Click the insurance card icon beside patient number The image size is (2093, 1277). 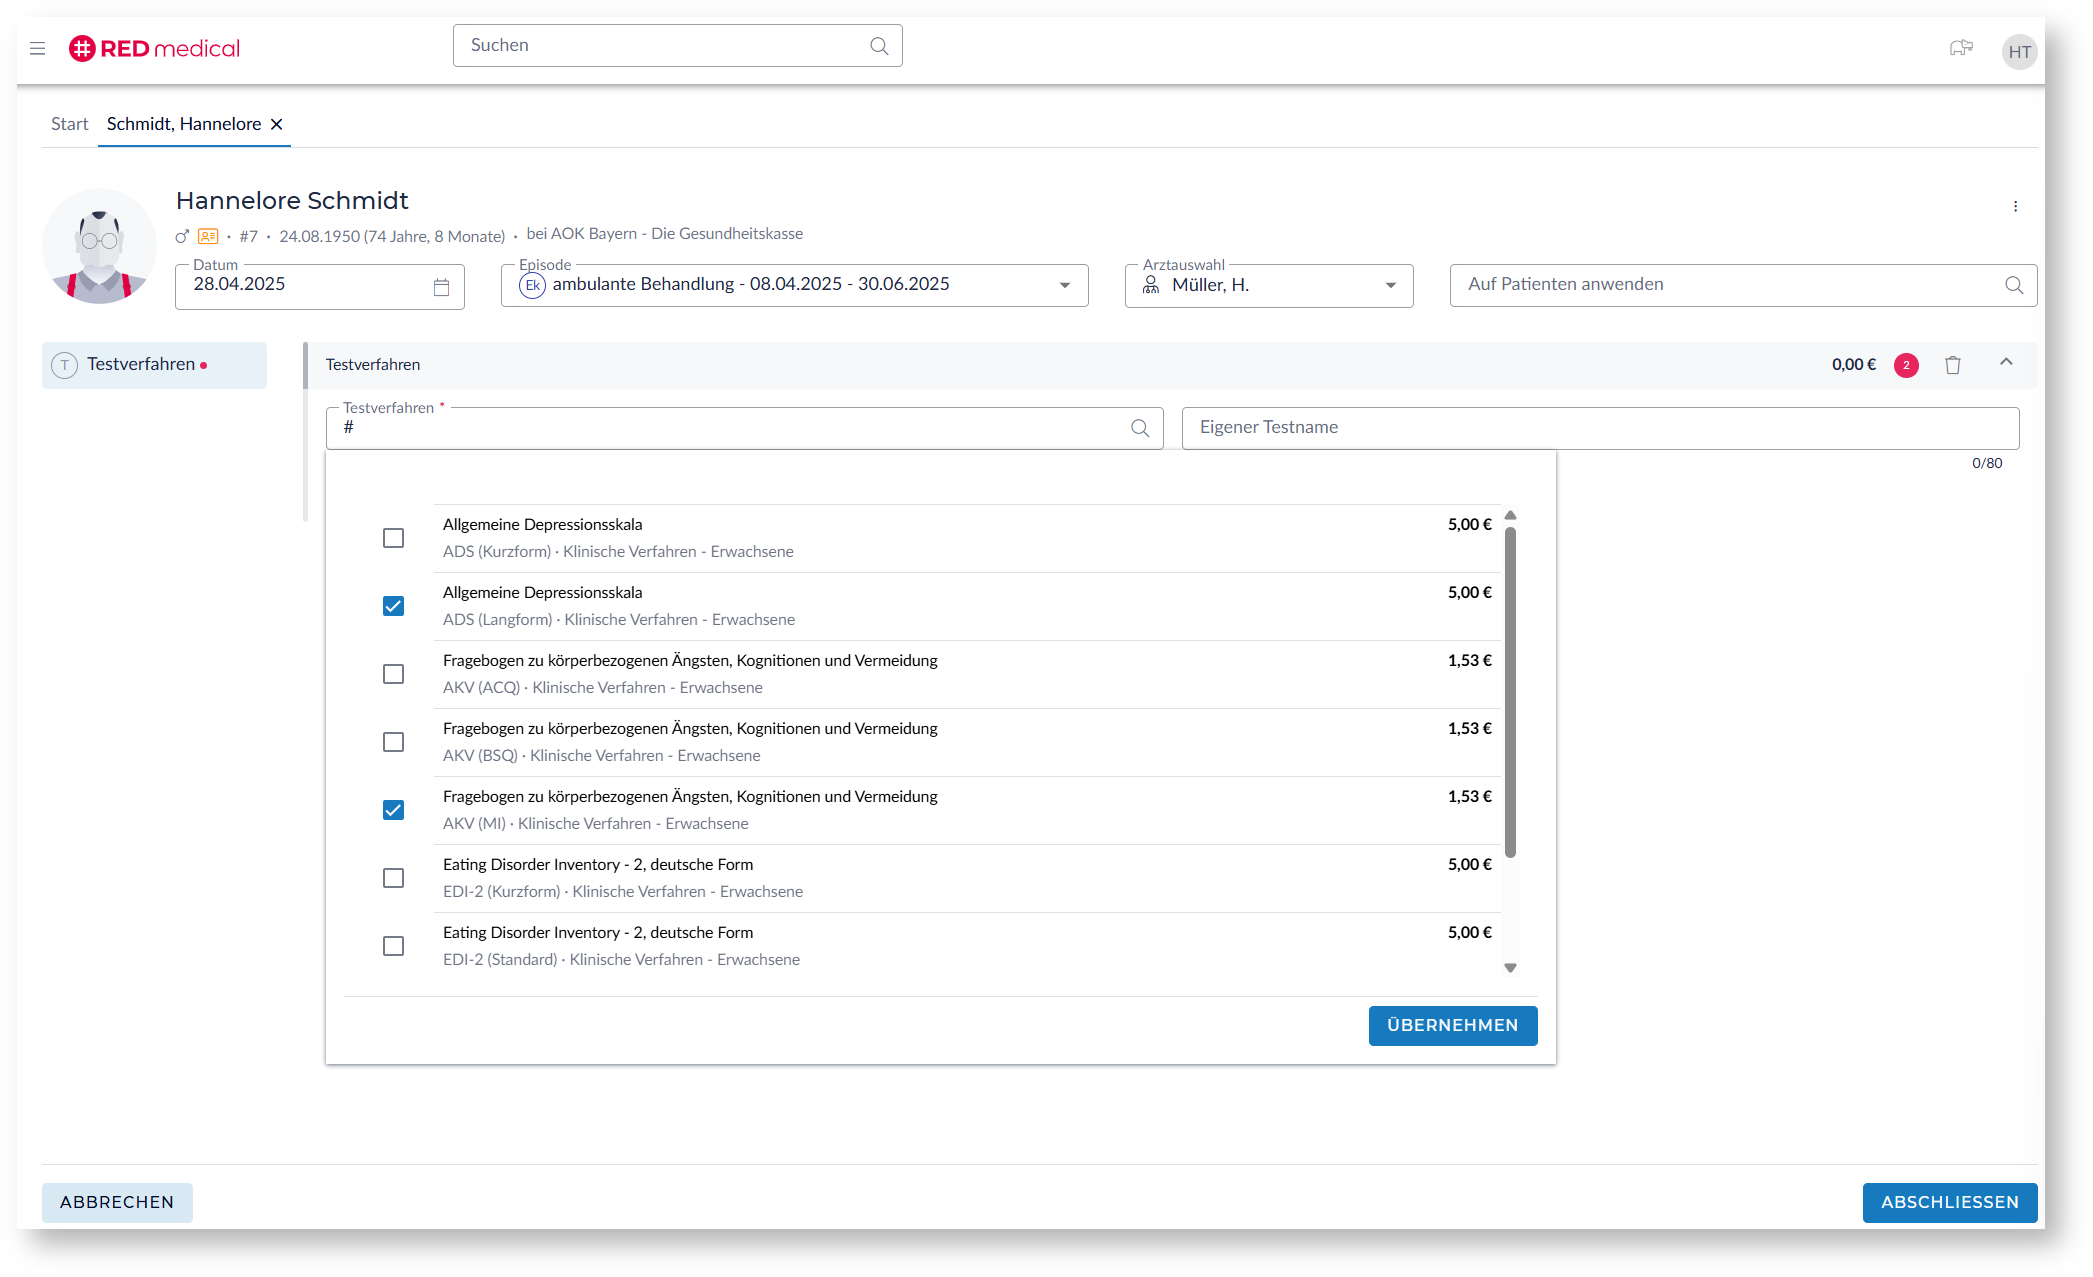208,237
